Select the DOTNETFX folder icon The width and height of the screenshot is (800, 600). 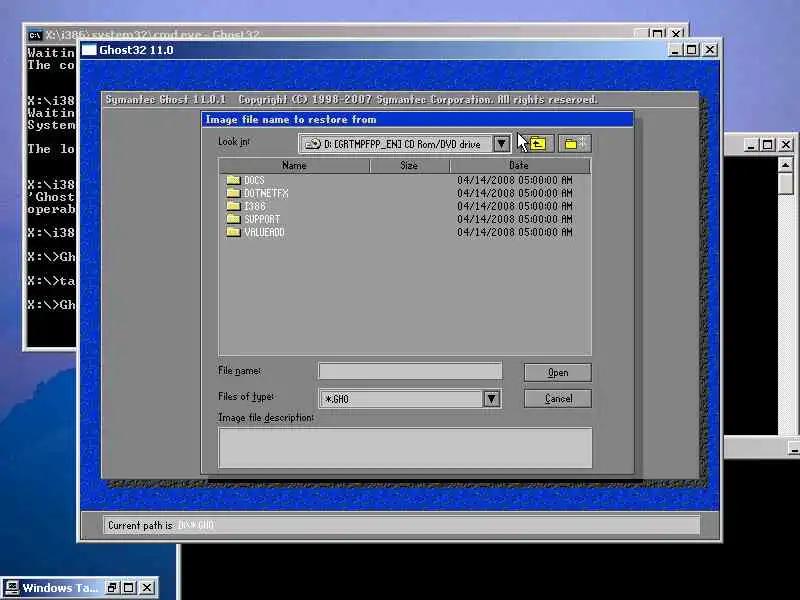coord(233,193)
